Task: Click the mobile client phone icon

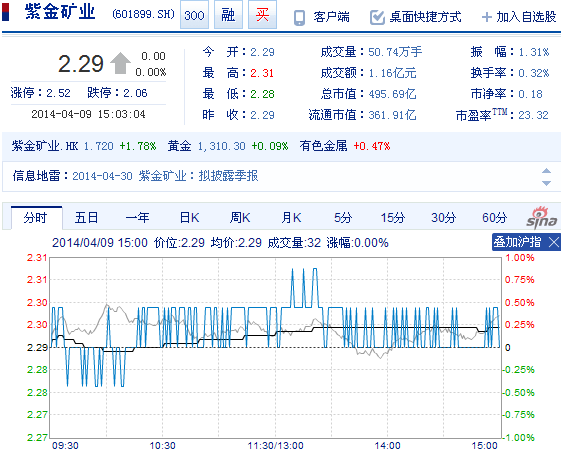Action: click(299, 18)
